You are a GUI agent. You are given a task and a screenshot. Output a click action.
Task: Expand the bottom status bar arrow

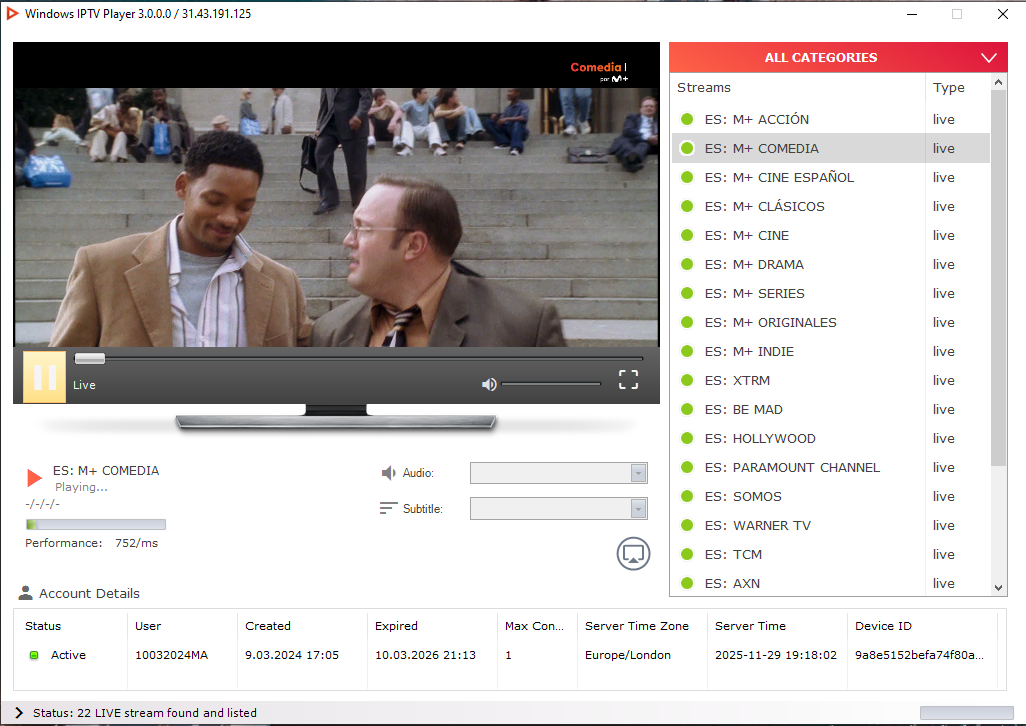pos(19,713)
